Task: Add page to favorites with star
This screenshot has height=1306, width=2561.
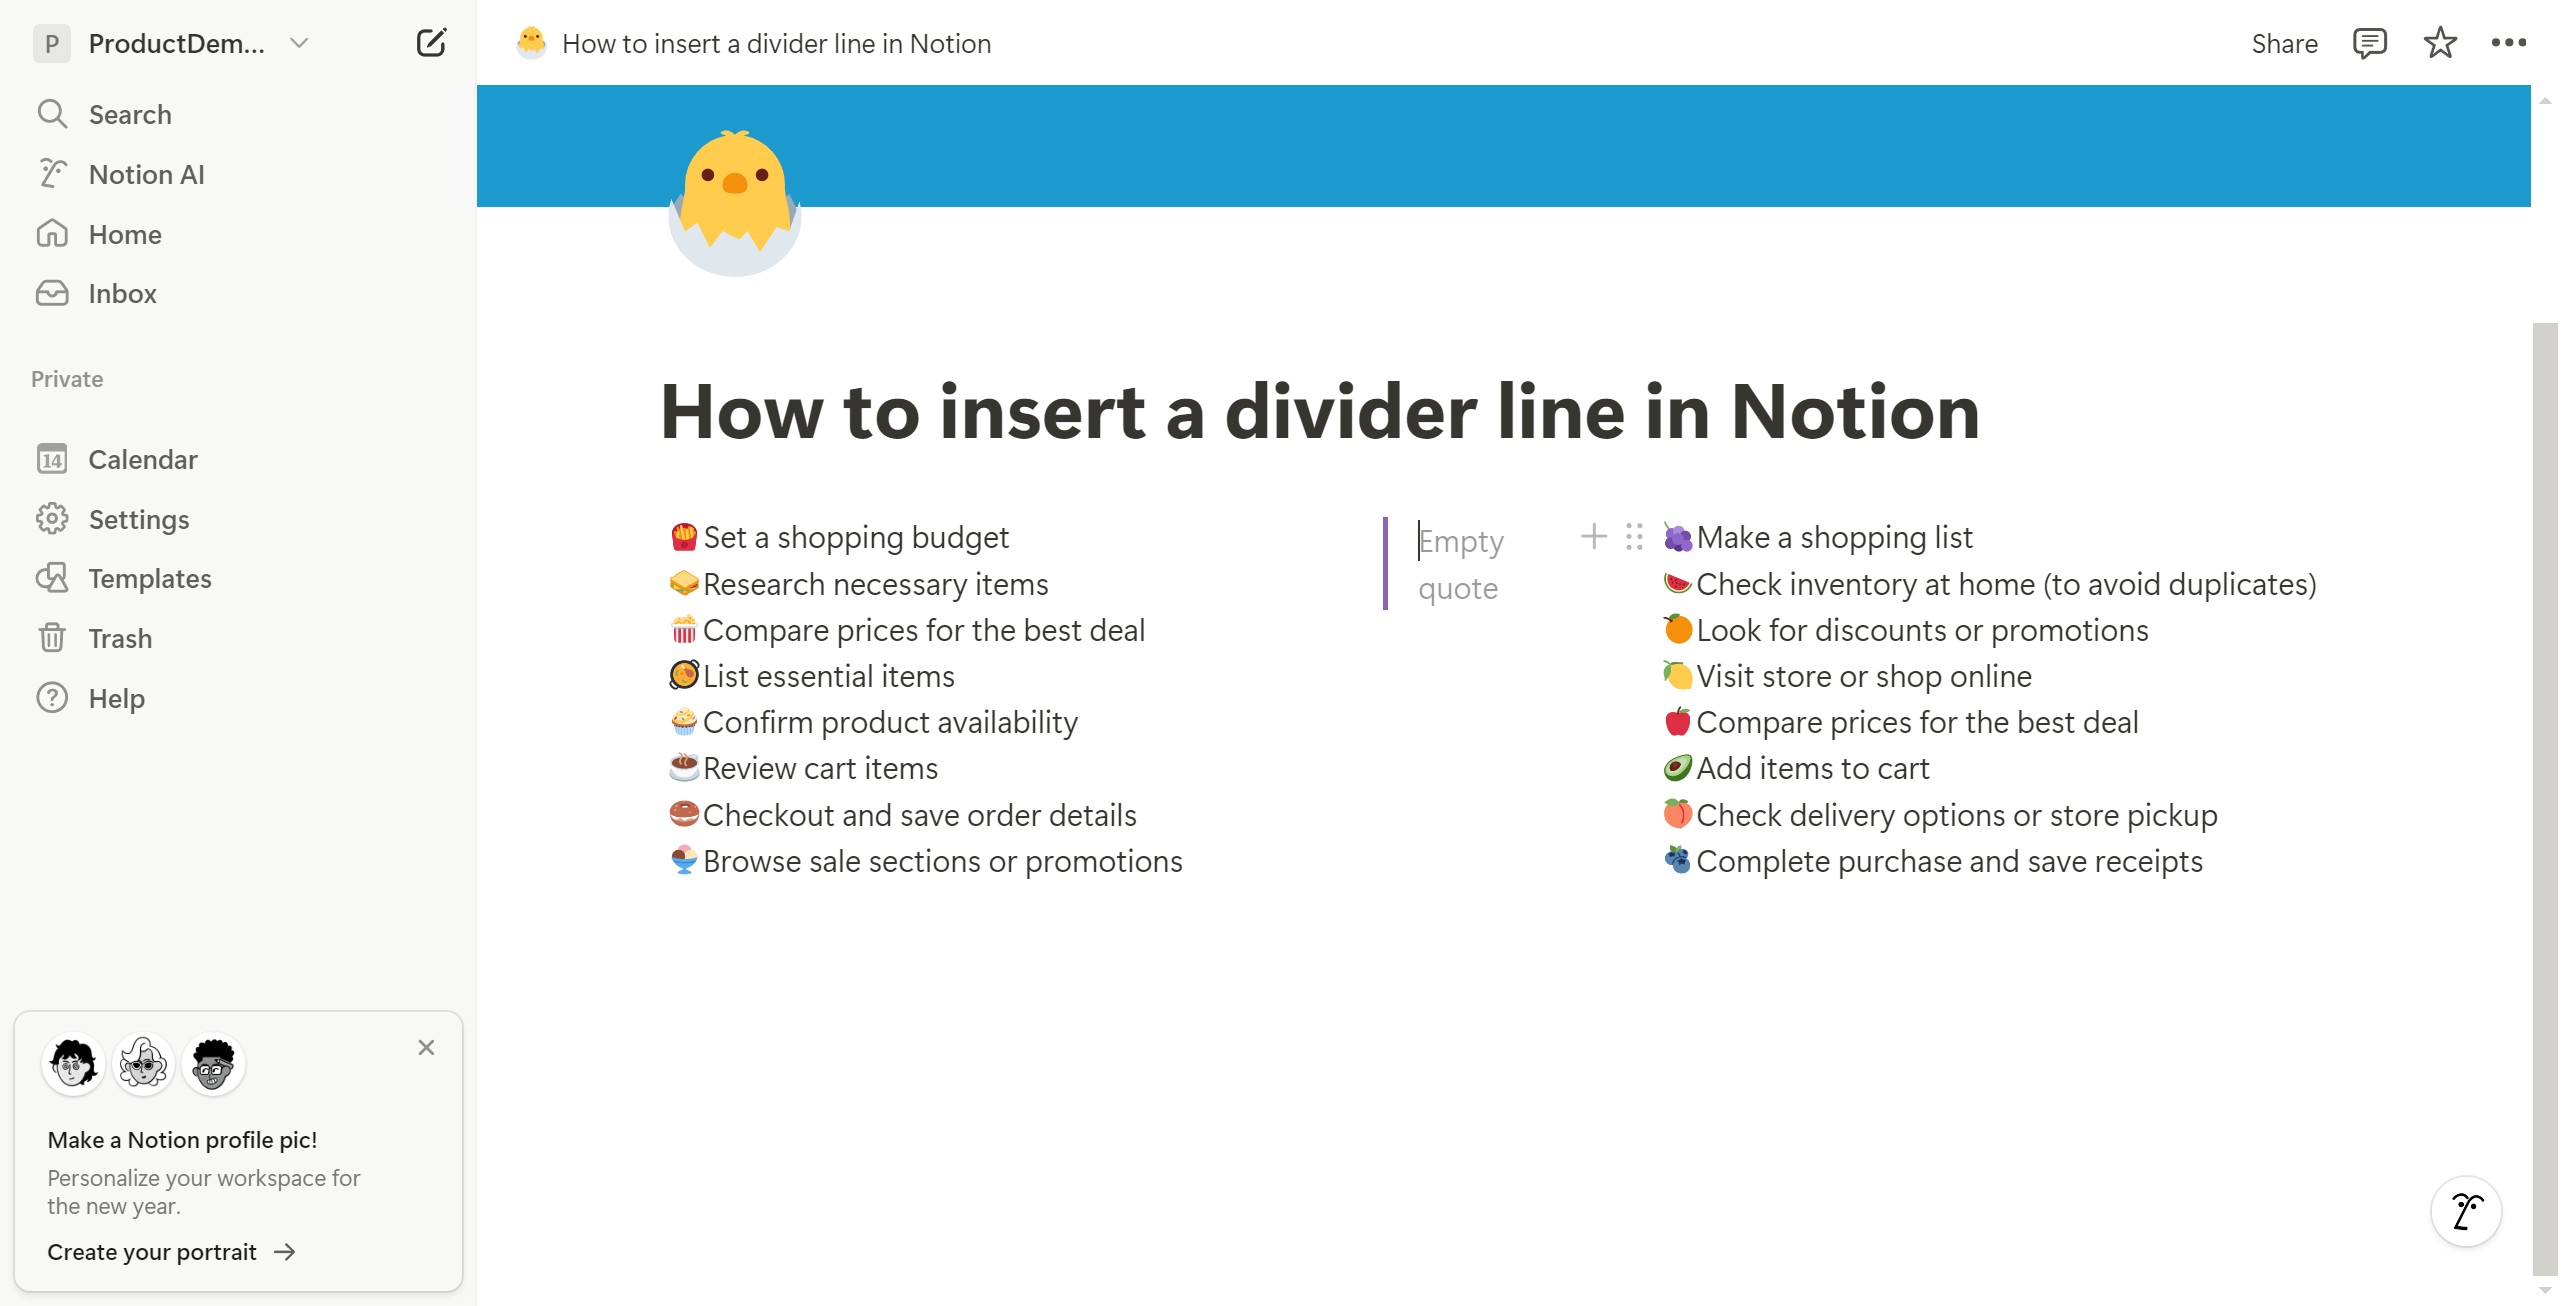Action: click(2440, 43)
